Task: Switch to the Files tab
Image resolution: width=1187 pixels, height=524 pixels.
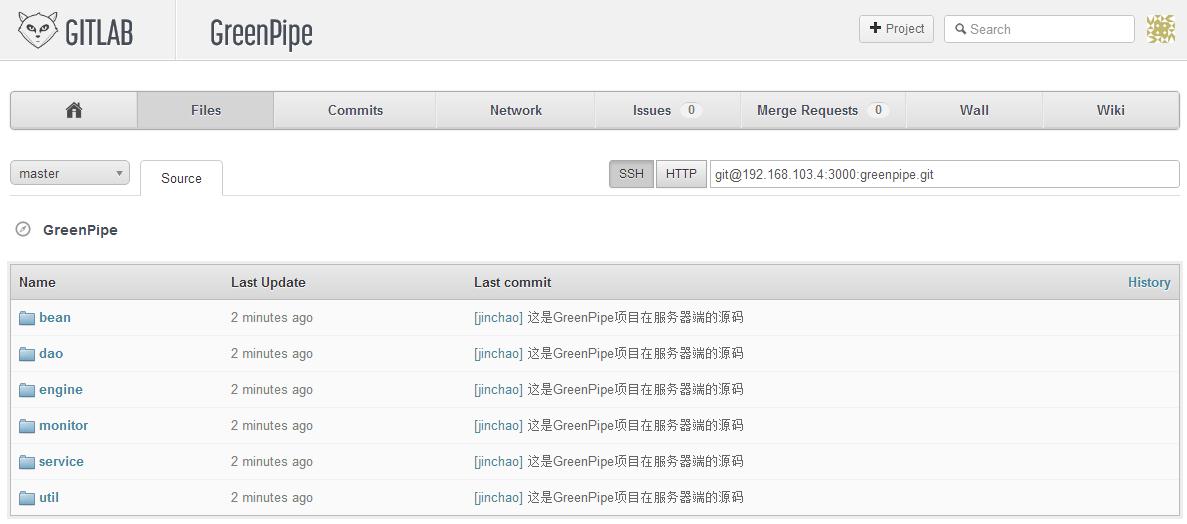Action: click(205, 111)
